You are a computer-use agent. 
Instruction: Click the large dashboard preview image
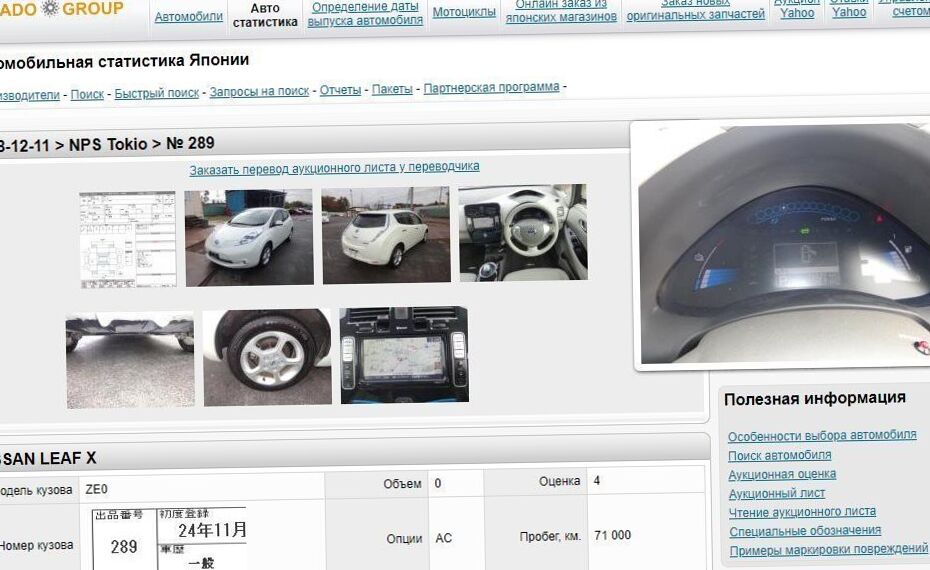click(784, 243)
